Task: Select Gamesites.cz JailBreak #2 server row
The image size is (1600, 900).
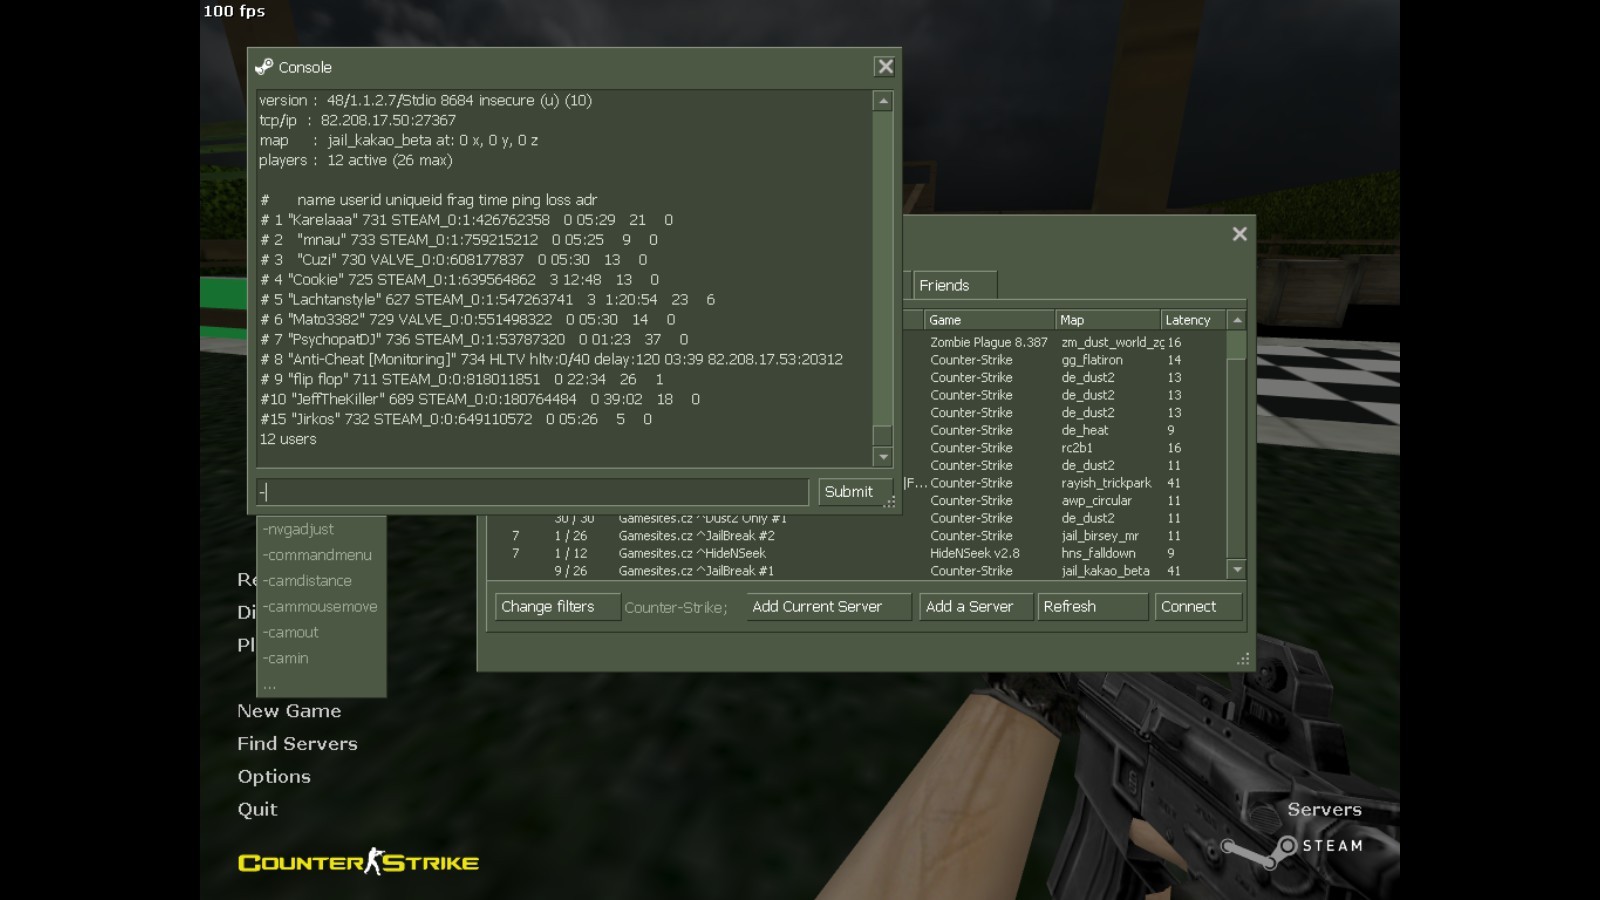Action: tap(858, 536)
